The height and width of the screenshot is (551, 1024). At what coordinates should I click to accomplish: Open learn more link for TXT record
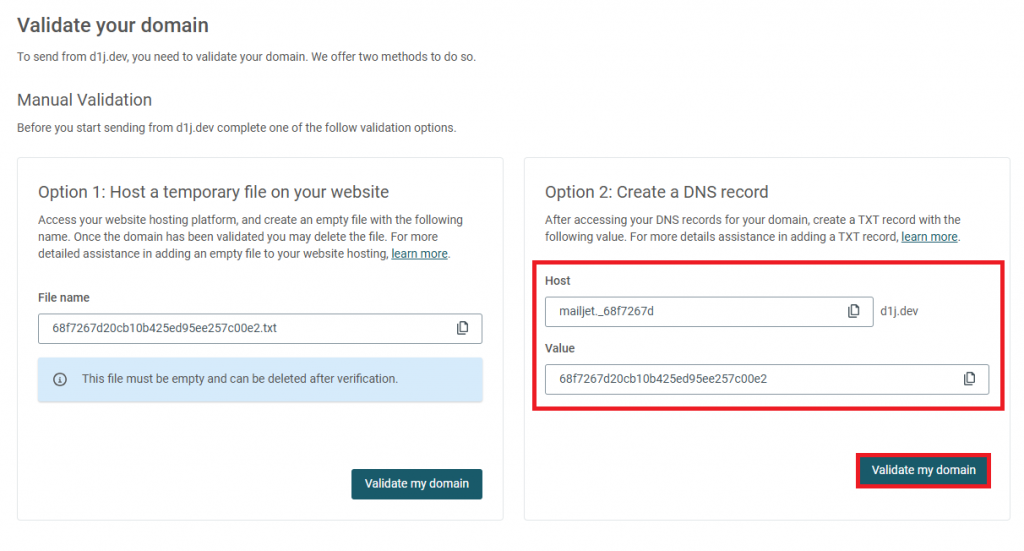click(x=929, y=237)
